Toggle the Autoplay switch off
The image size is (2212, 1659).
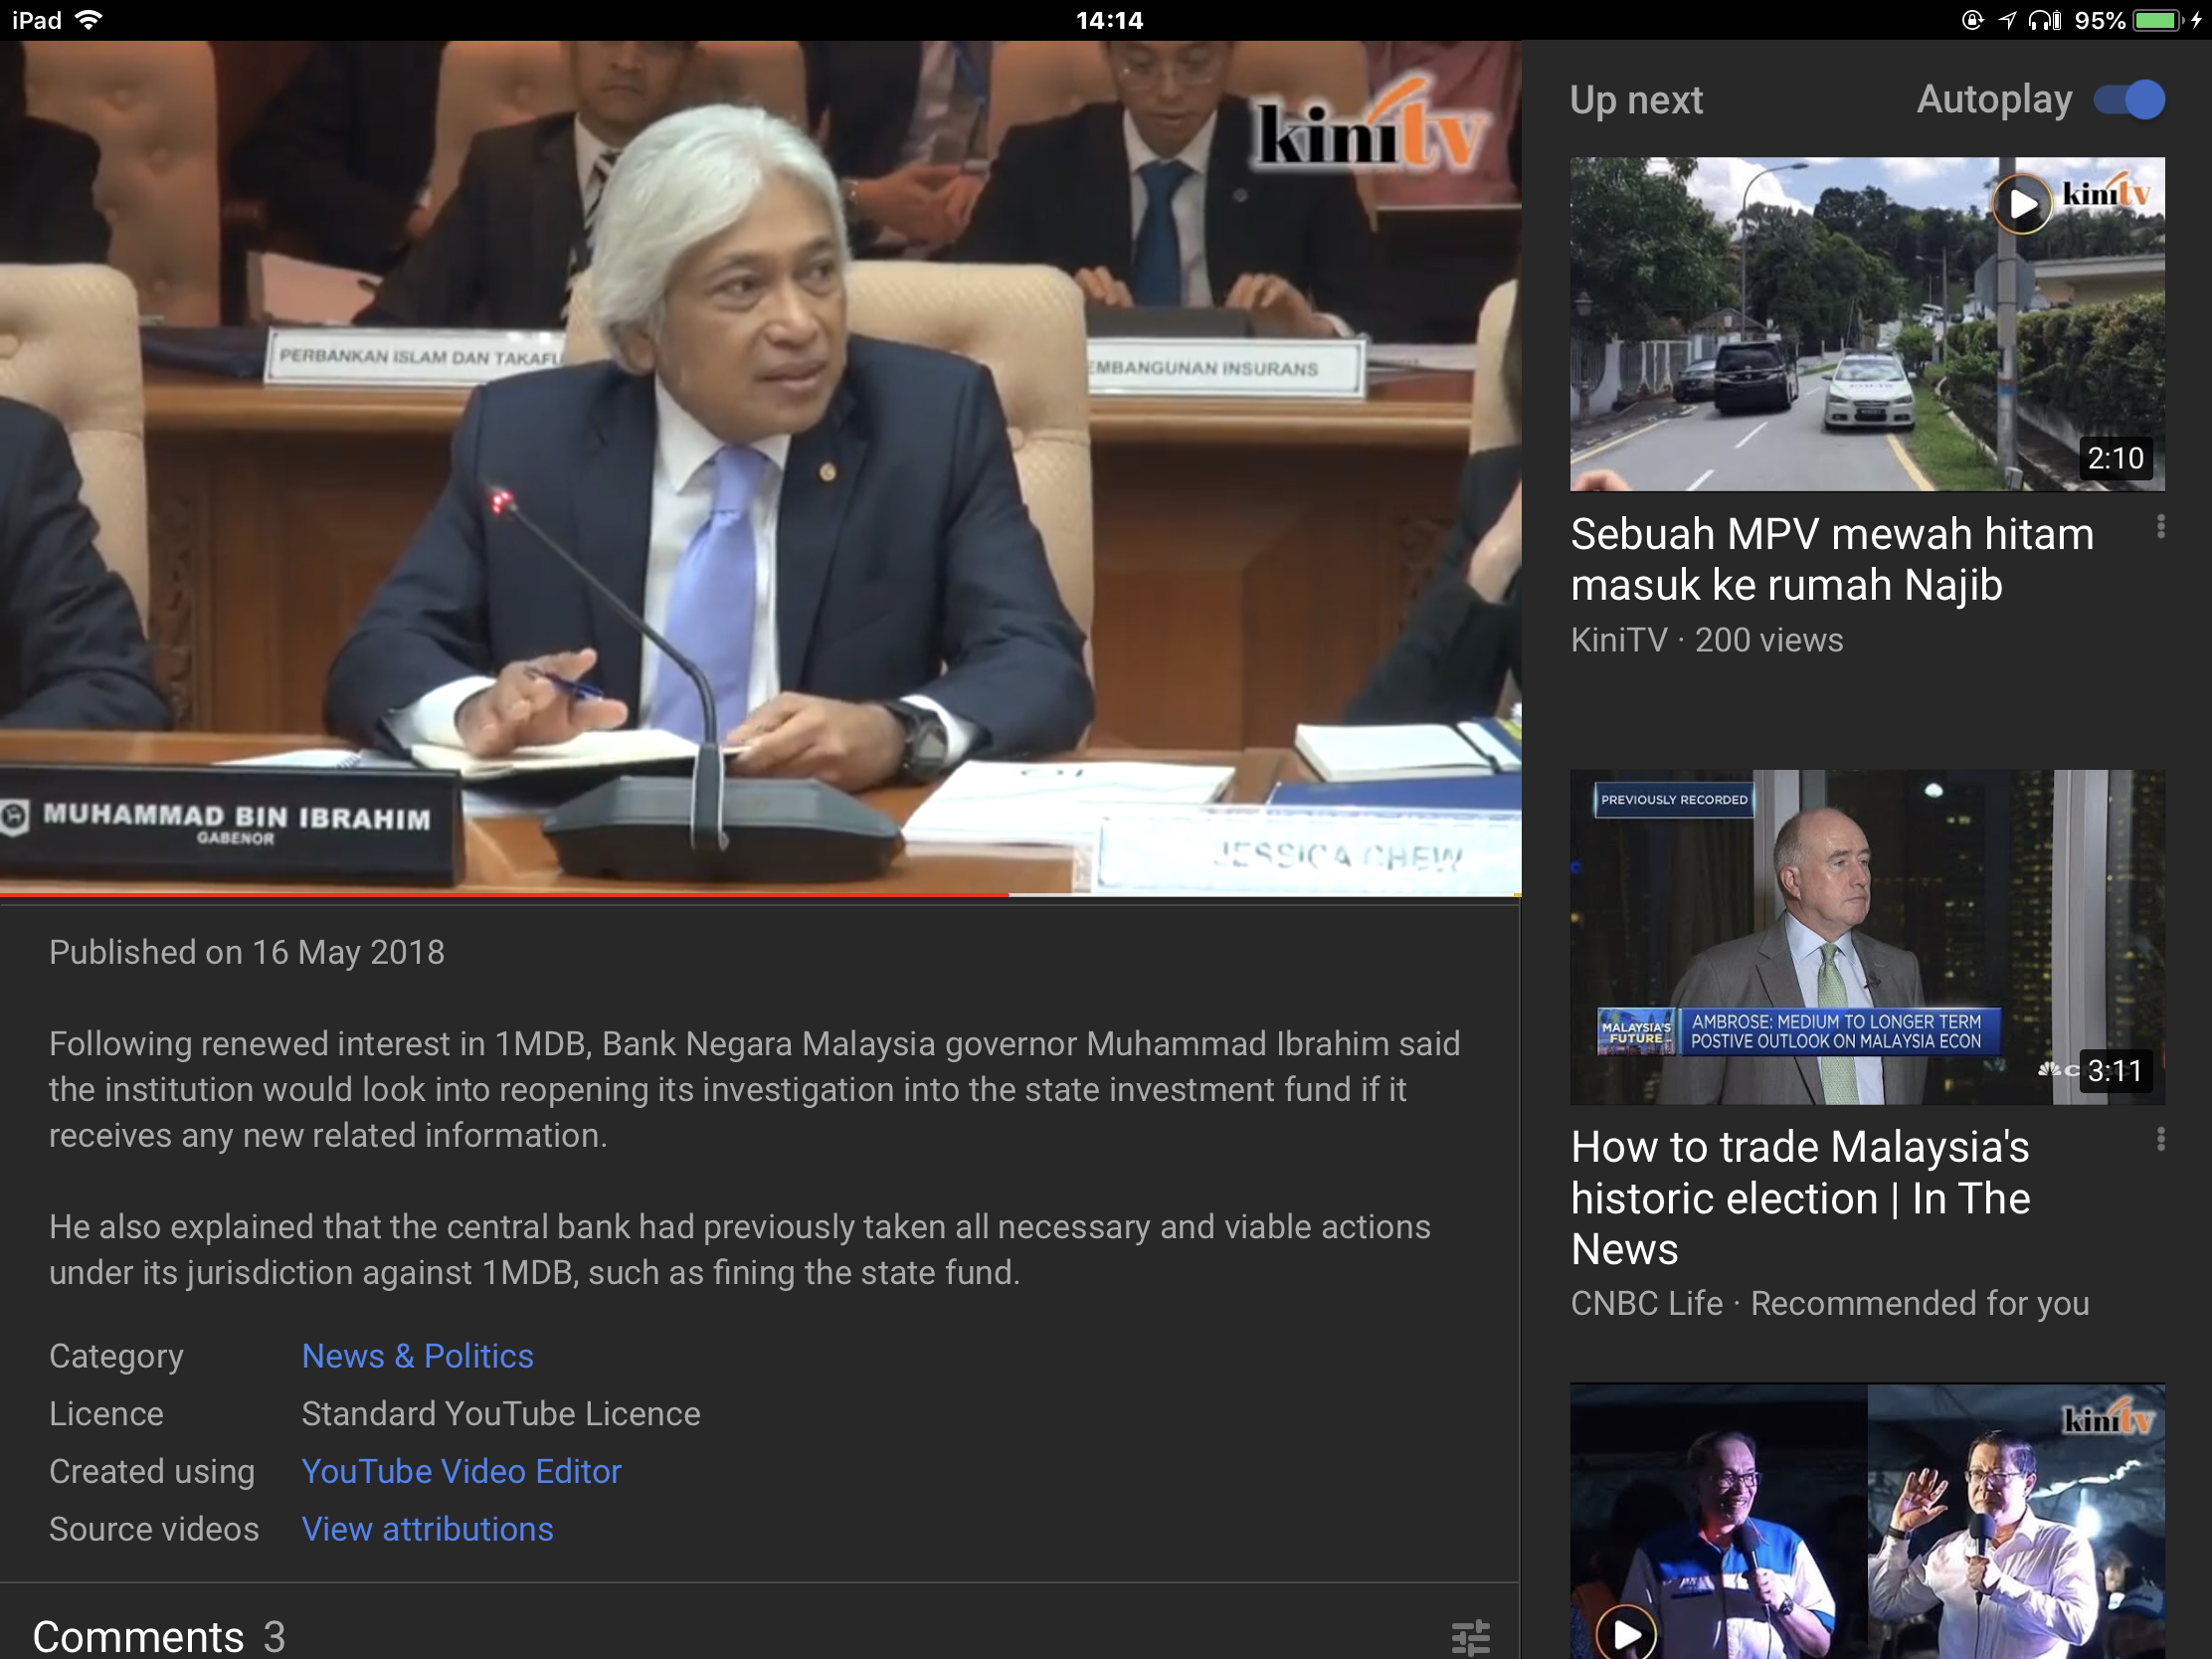coord(2130,100)
